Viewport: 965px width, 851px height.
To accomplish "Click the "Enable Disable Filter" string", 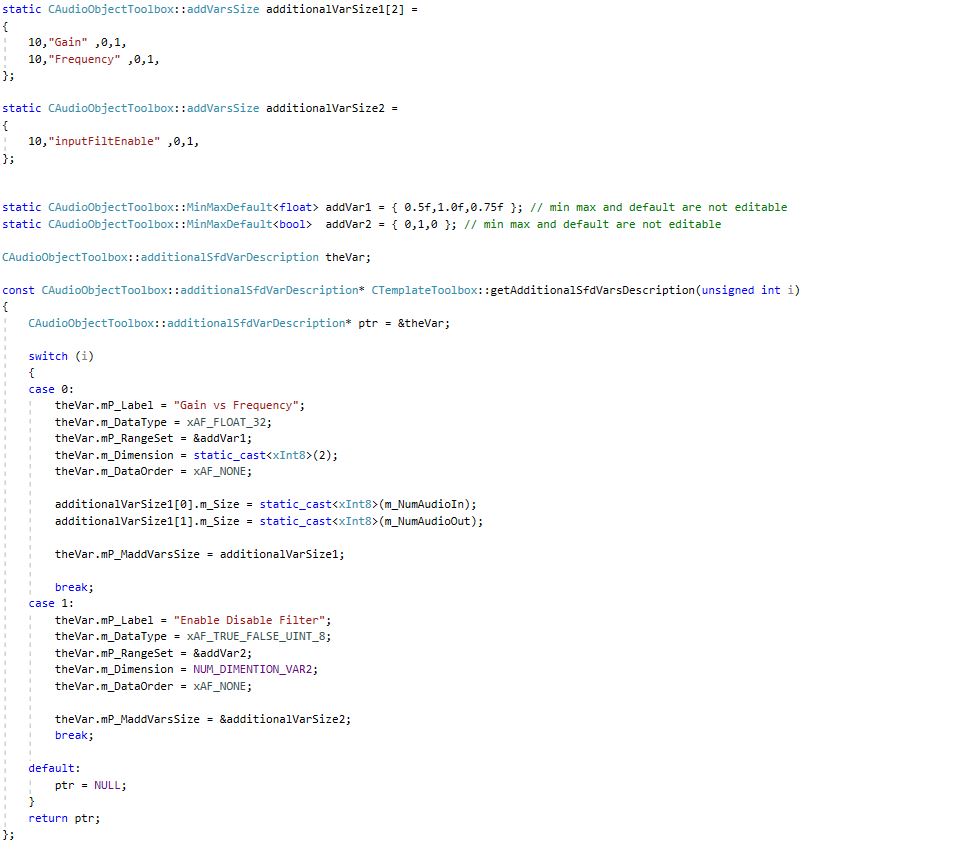I will pos(249,620).
